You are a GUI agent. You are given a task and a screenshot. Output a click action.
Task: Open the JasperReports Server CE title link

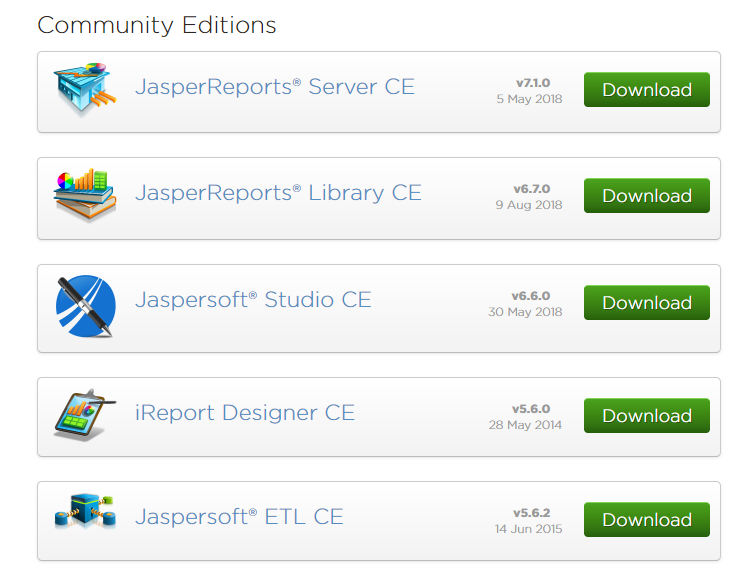click(275, 87)
